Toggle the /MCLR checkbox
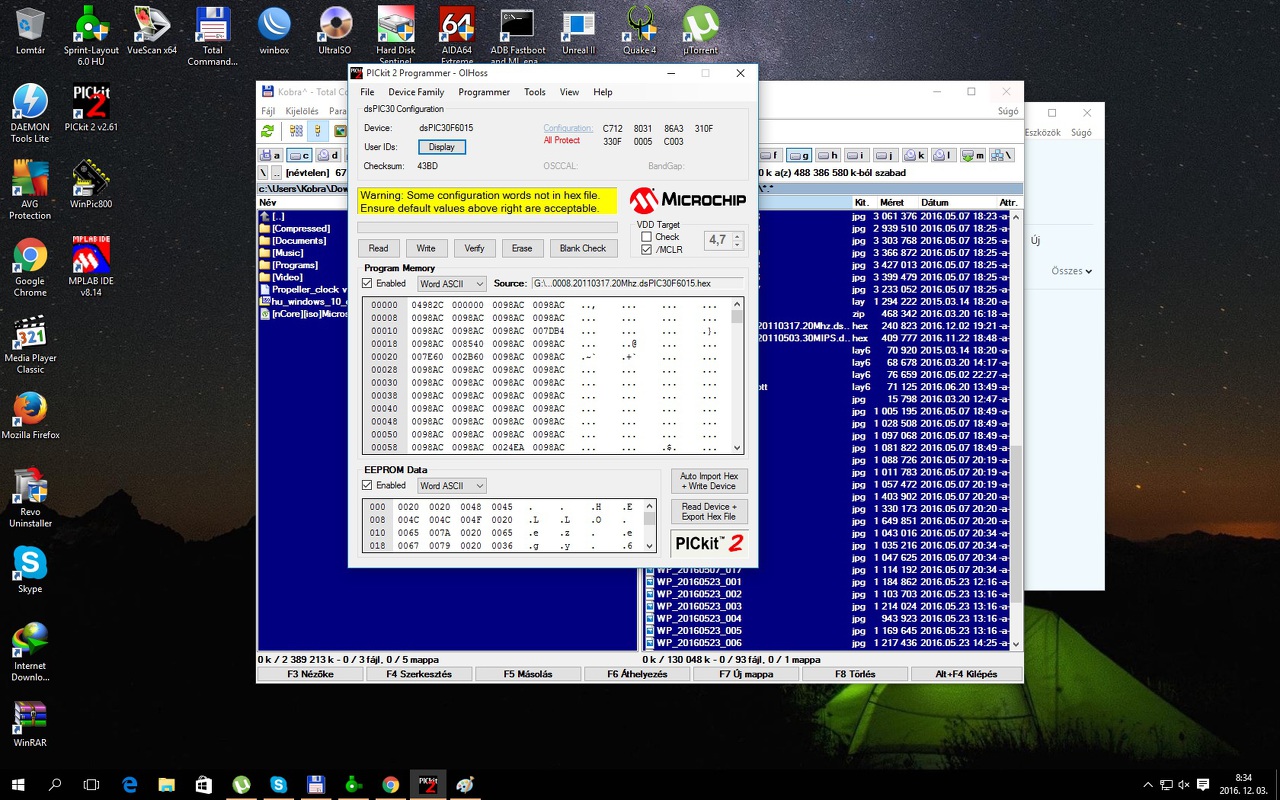Screen dimensions: 1280x800 (646, 250)
